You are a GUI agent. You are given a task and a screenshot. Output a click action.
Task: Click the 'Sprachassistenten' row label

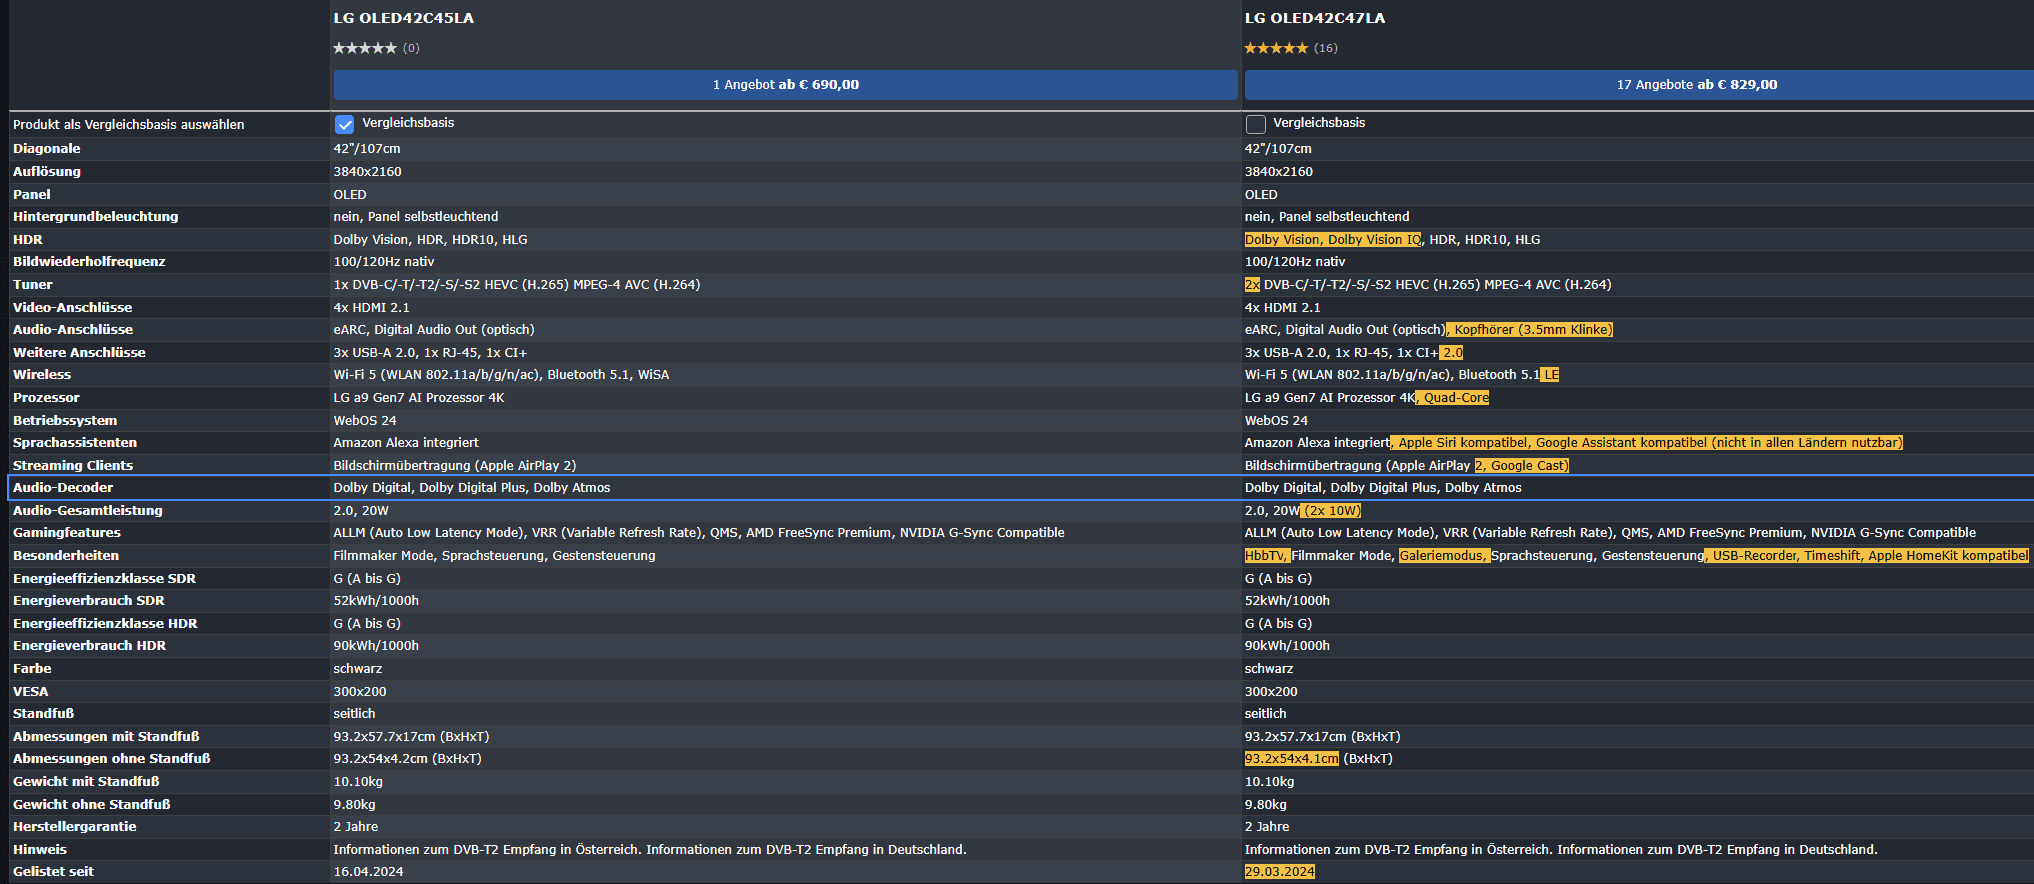(x=75, y=443)
